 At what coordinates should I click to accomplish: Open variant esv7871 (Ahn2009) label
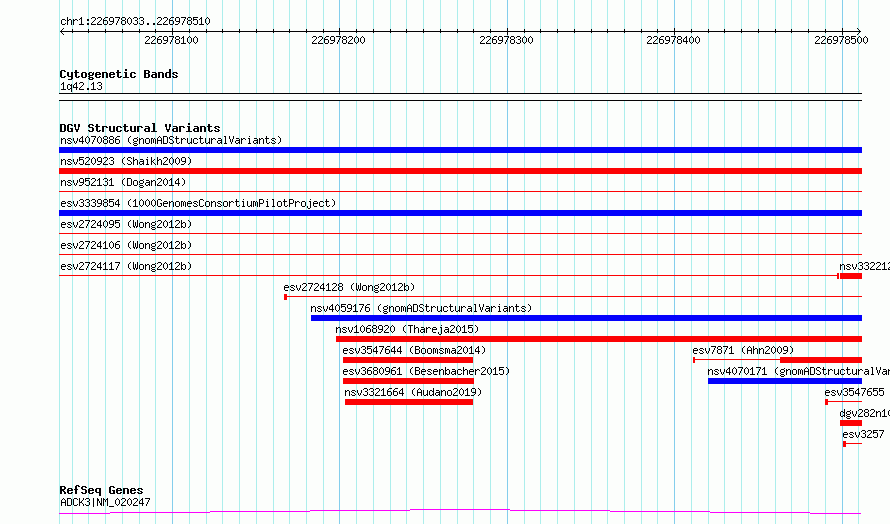pyautogui.click(x=743, y=350)
